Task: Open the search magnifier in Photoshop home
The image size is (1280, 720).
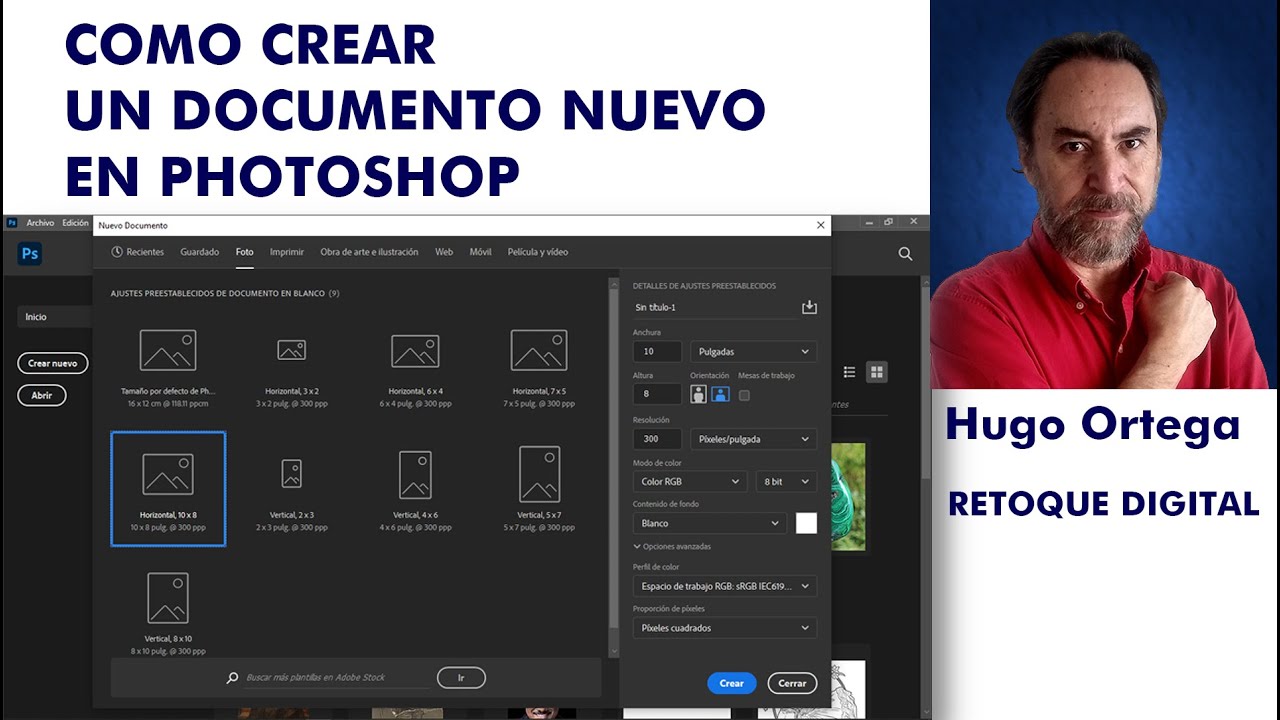Action: [x=905, y=254]
